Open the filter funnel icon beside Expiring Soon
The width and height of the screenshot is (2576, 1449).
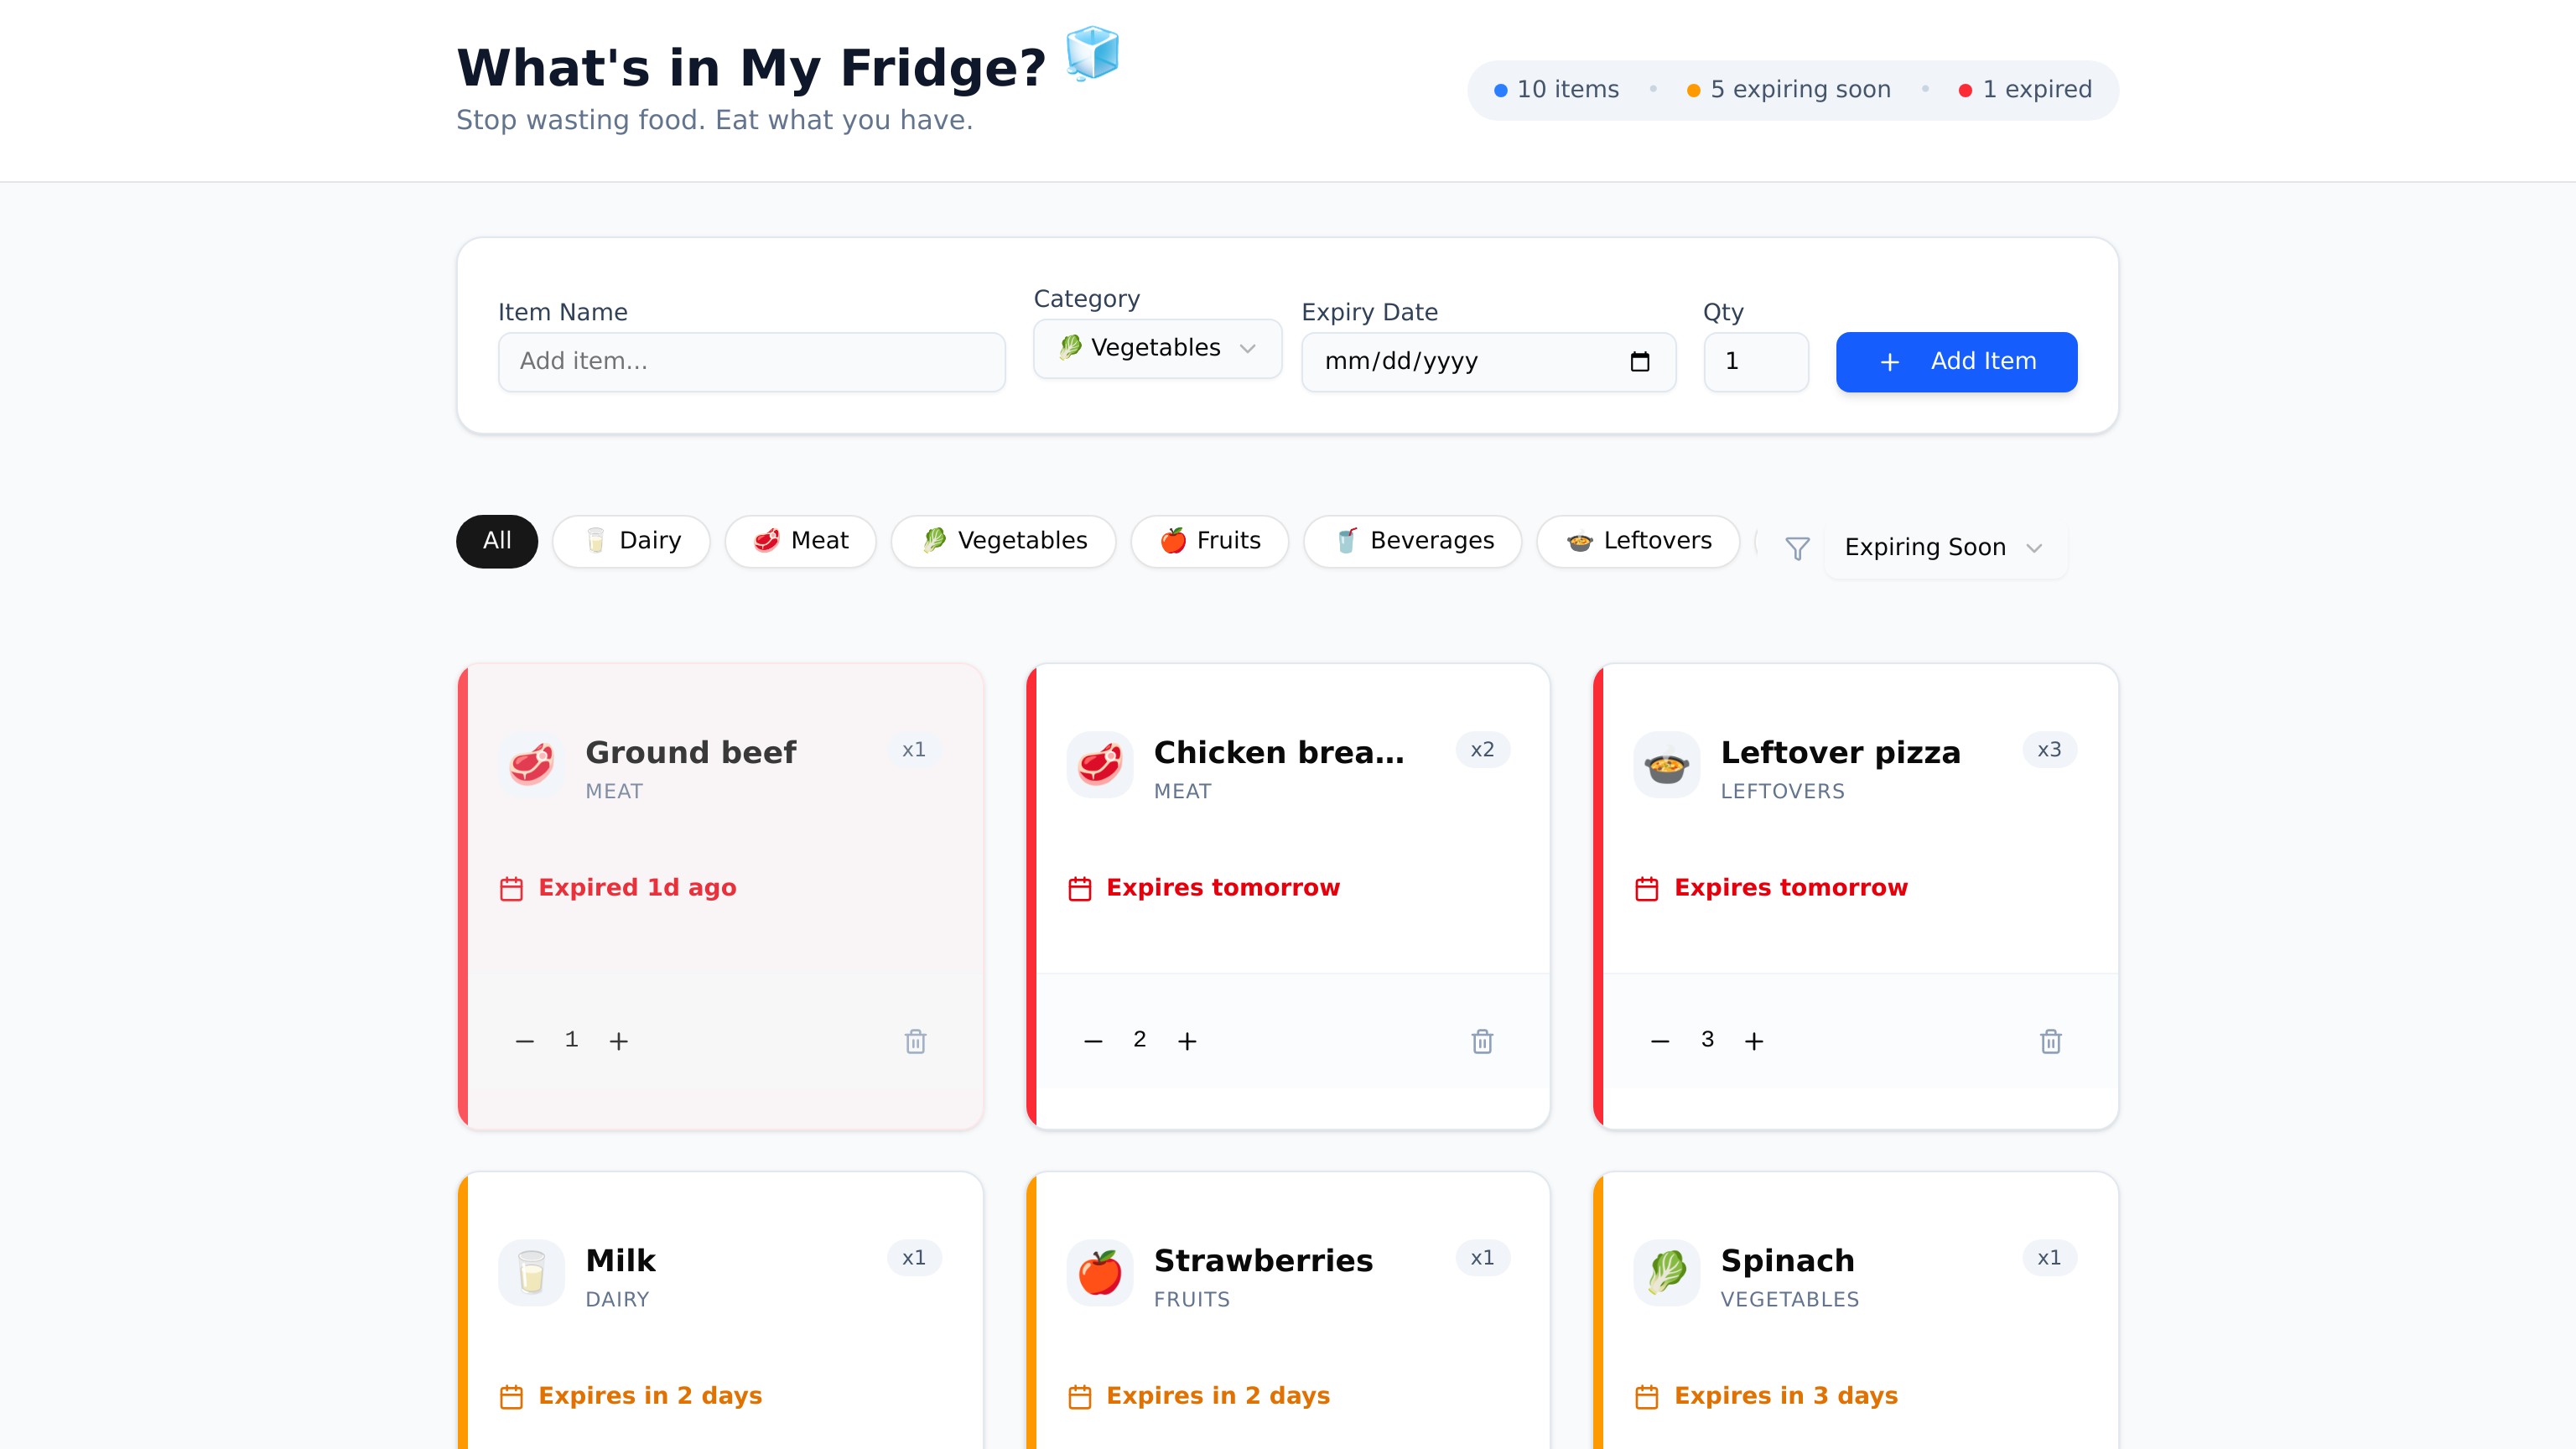1797,548
